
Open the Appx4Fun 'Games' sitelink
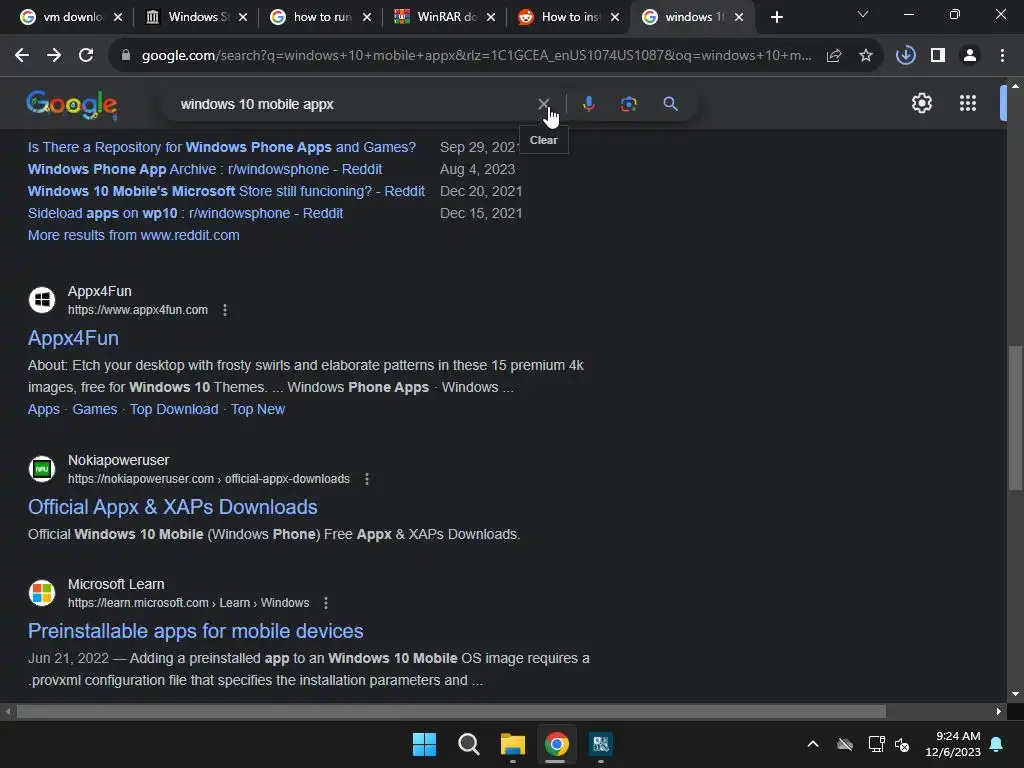95,409
